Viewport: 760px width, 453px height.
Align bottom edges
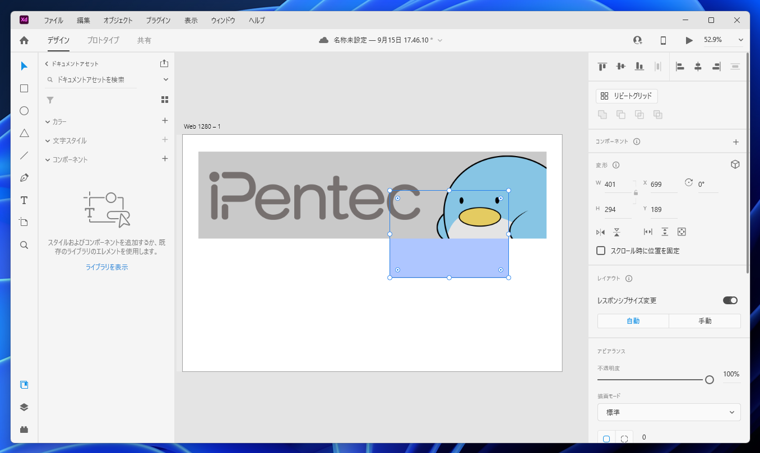pos(639,66)
